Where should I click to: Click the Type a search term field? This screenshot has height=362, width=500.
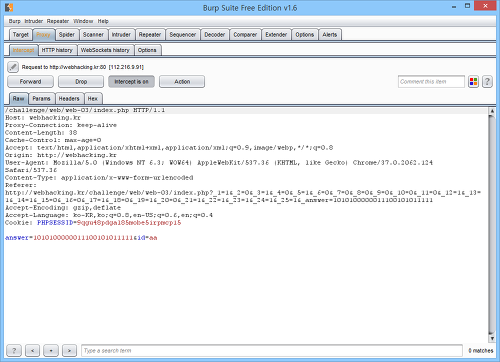[x=272, y=350]
